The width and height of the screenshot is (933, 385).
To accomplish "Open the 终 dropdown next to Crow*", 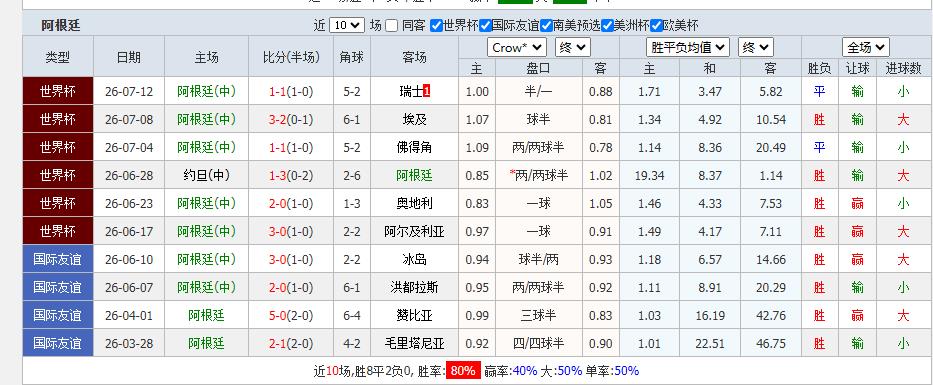I will pos(572,48).
